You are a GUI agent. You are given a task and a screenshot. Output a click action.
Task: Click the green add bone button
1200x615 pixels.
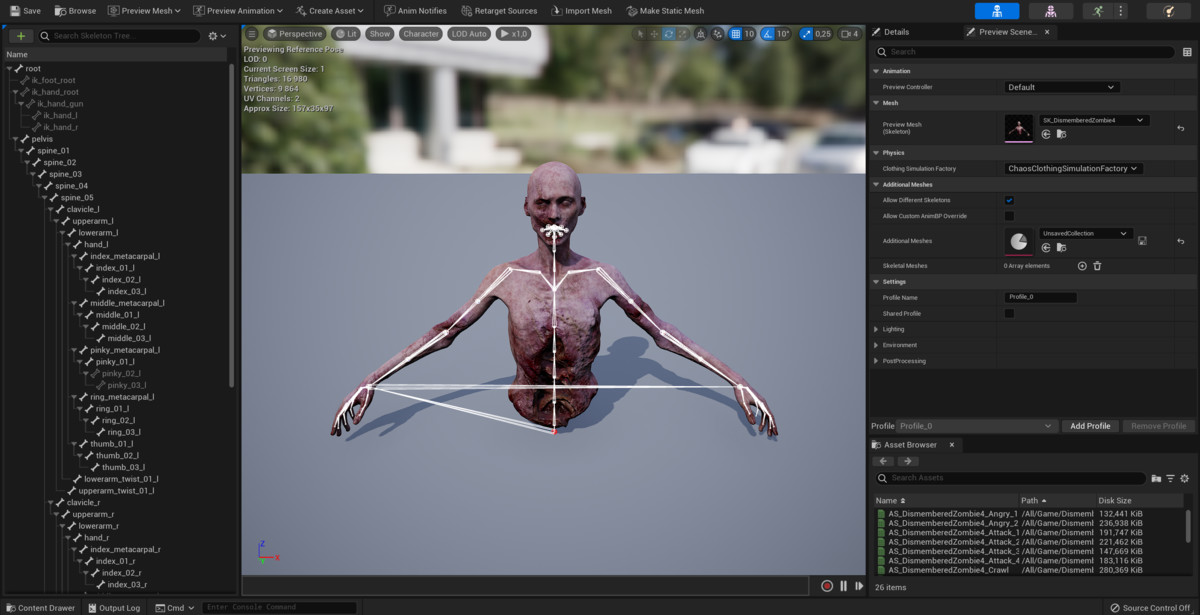(x=20, y=36)
